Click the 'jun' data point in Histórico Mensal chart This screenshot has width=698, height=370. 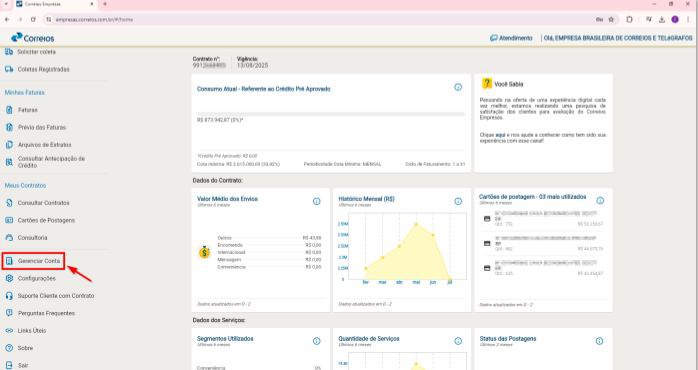(x=433, y=235)
